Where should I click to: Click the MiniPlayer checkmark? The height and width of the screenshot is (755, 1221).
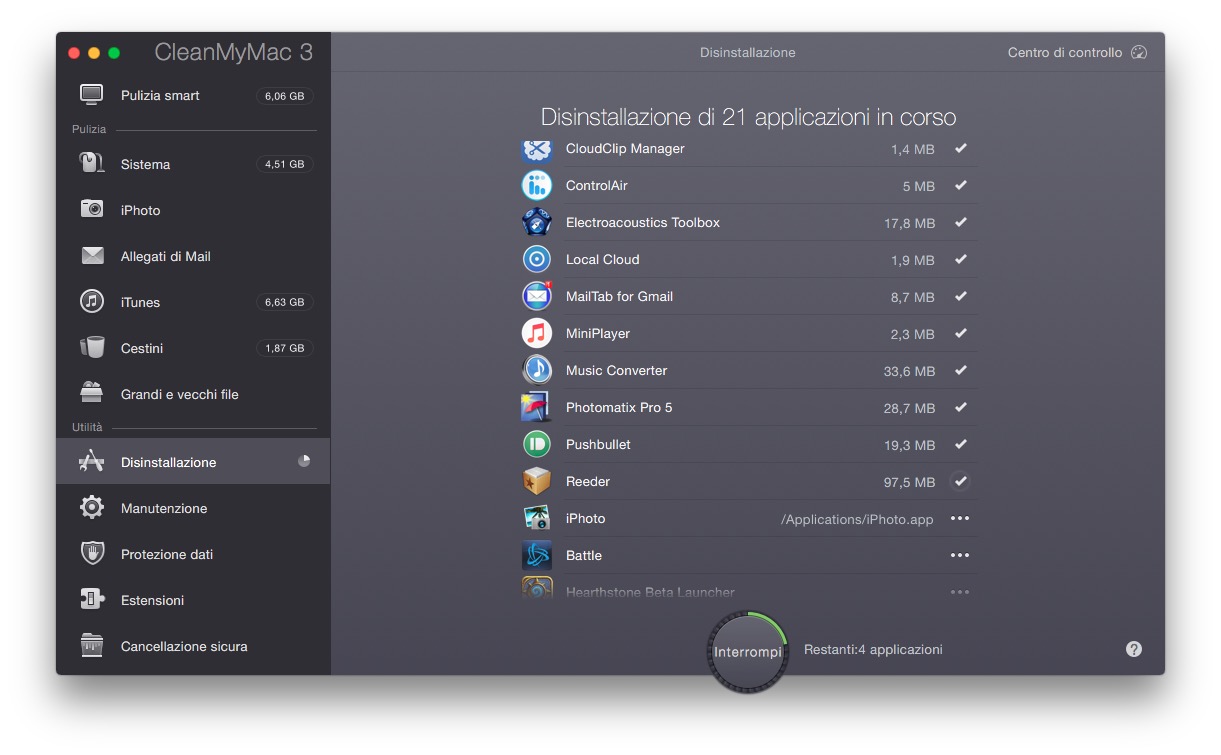[960, 333]
